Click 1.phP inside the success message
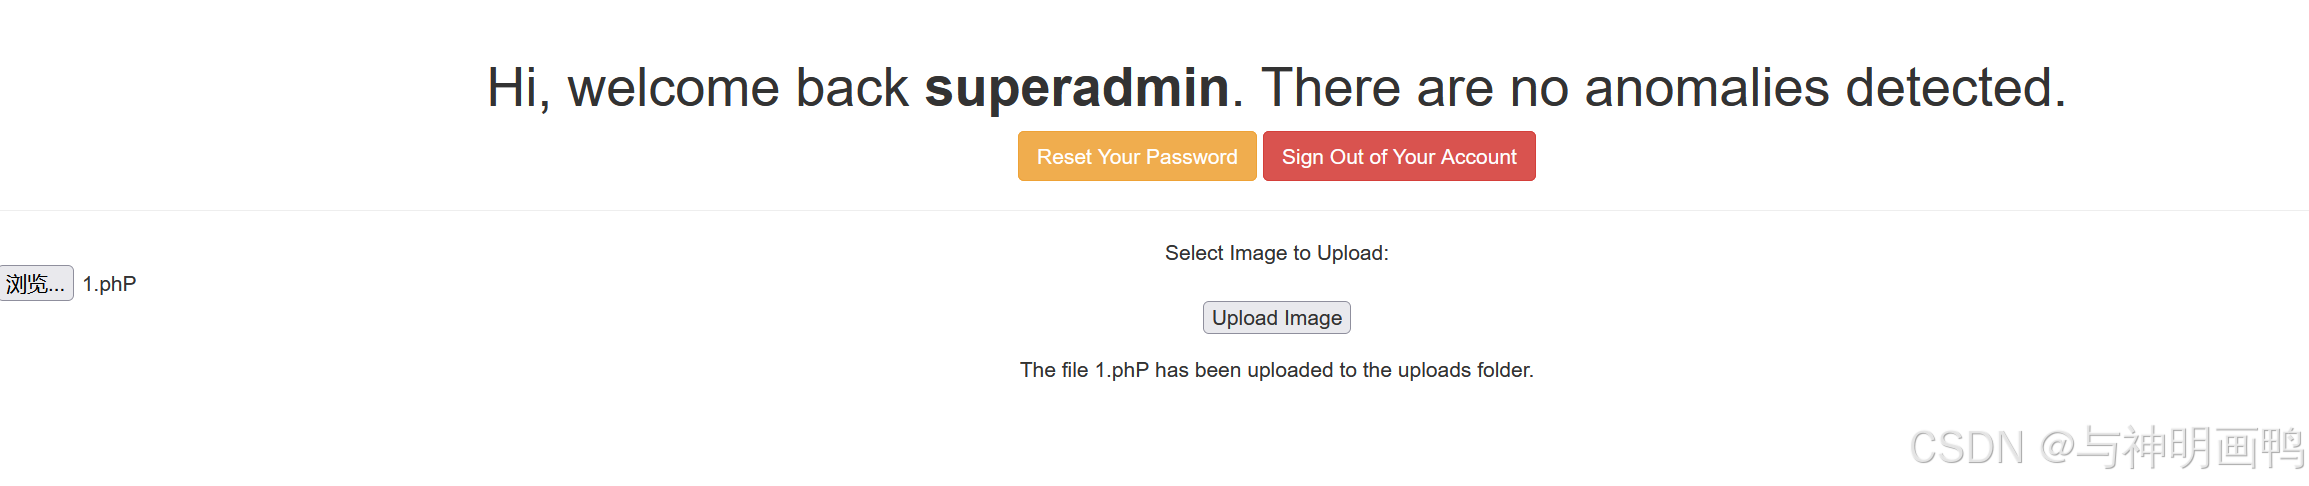 (1122, 370)
